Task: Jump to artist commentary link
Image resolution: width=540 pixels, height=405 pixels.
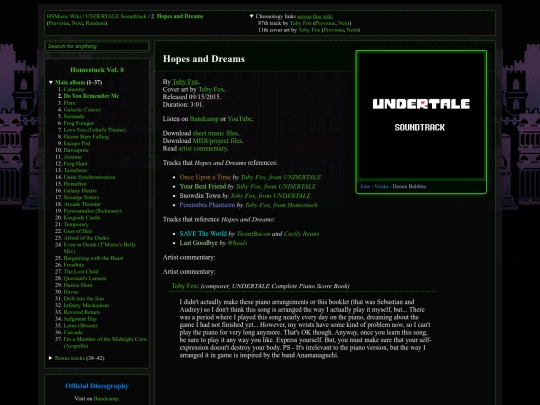Action: (202, 148)
